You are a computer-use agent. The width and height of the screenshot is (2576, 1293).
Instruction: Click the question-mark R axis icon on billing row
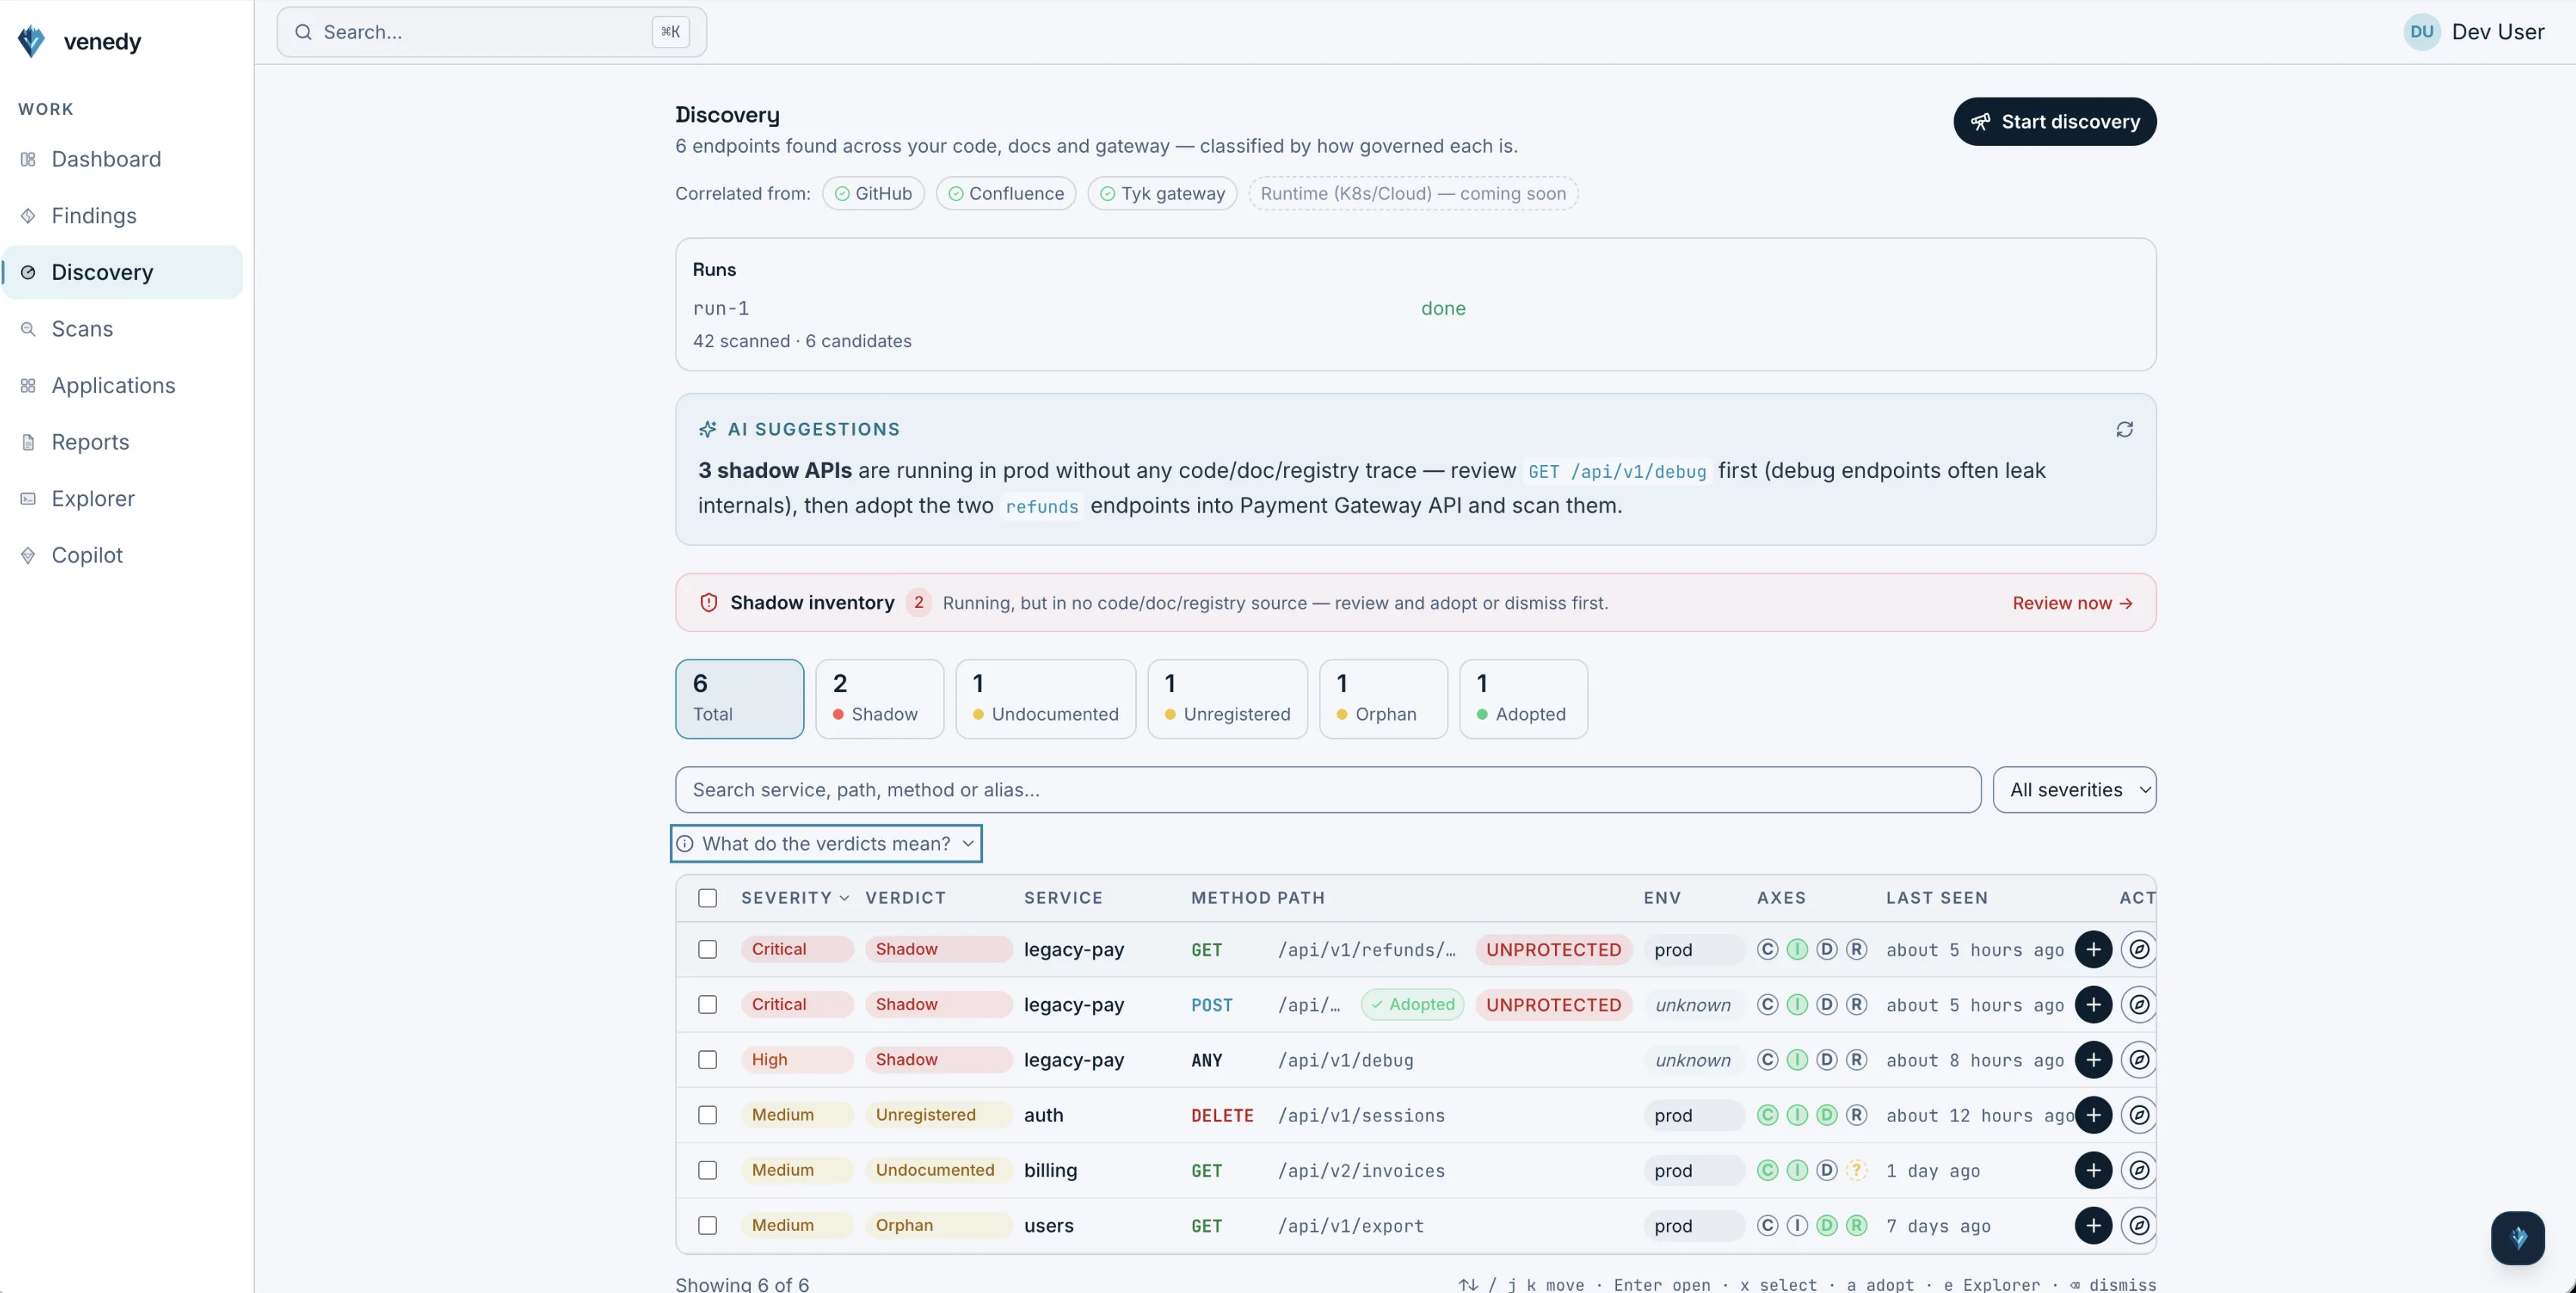[x=1856, y=1170]
